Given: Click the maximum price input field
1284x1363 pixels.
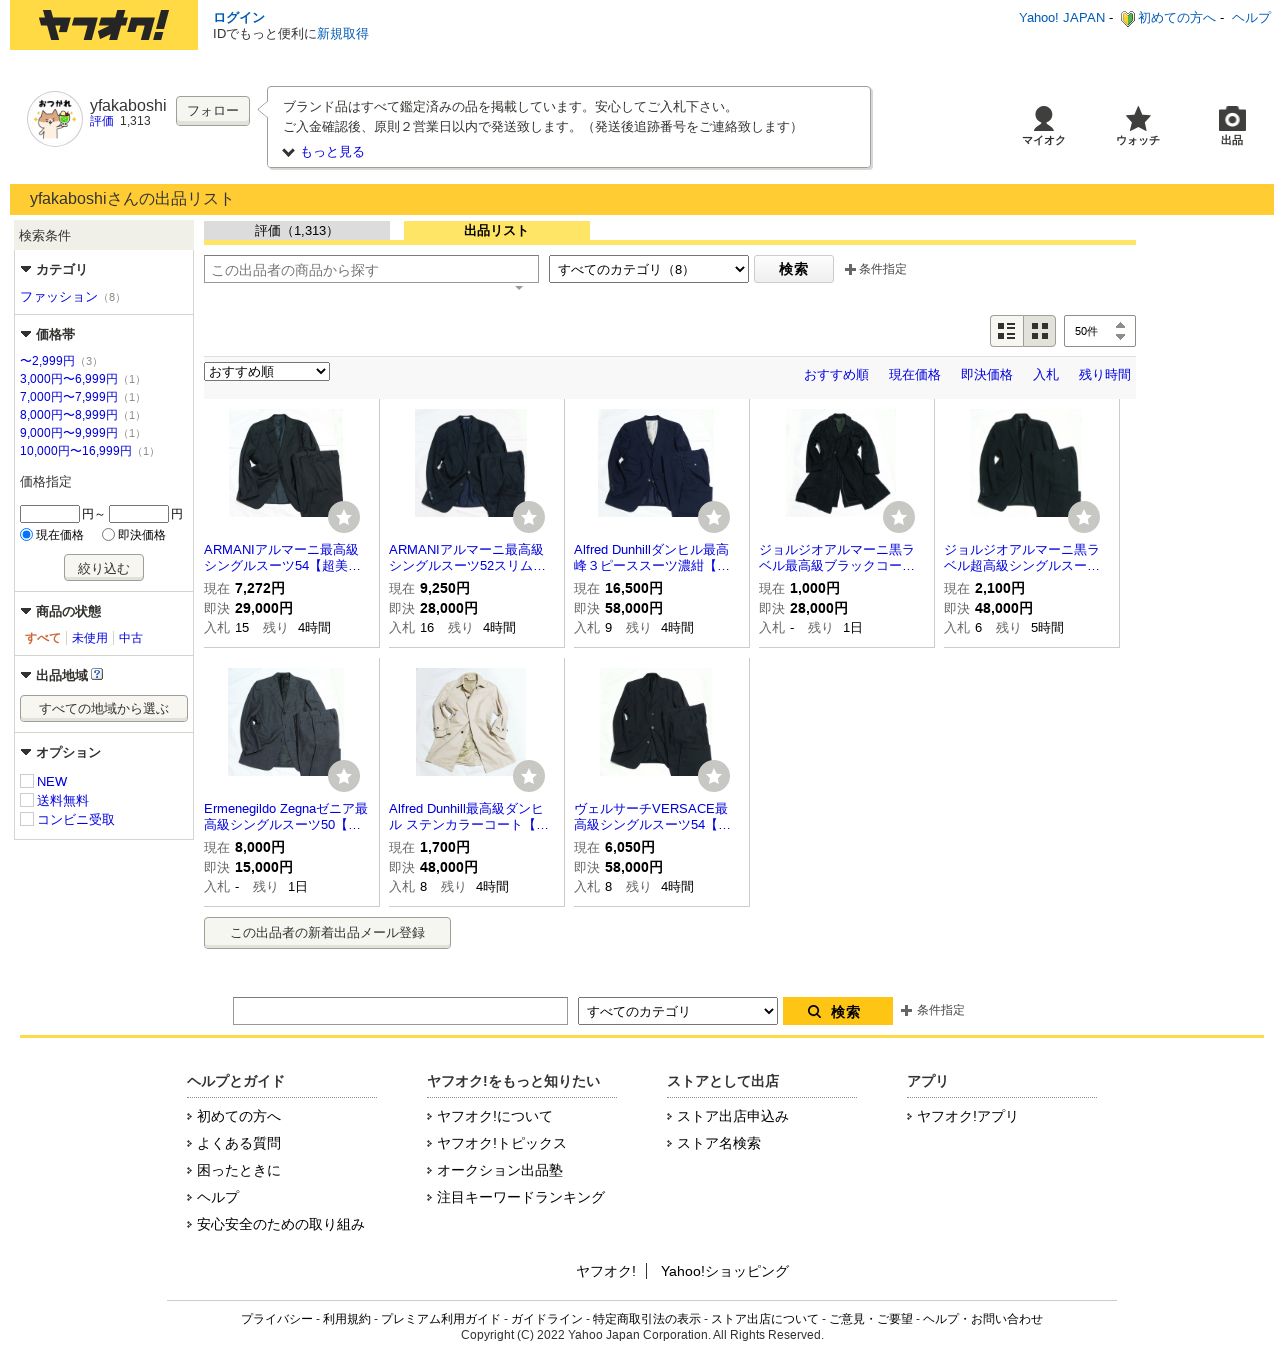Looking at the screenshot, I should [x=139, y=514].
